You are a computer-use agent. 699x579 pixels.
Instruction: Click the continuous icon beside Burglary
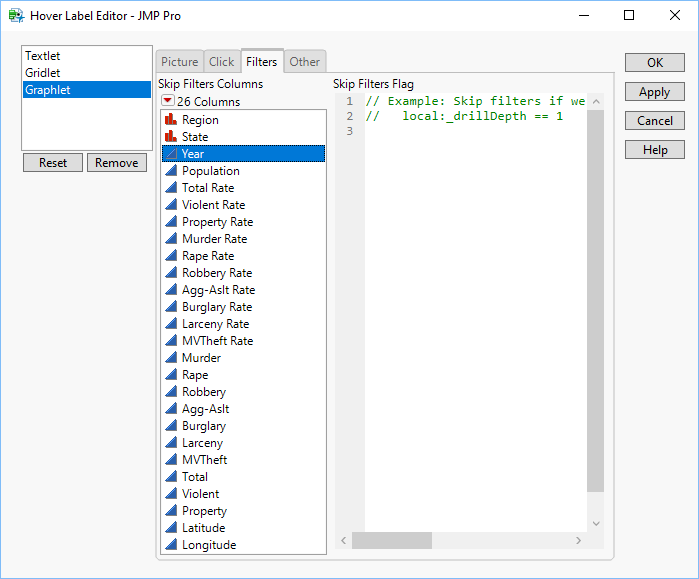[x=171, y=426]
